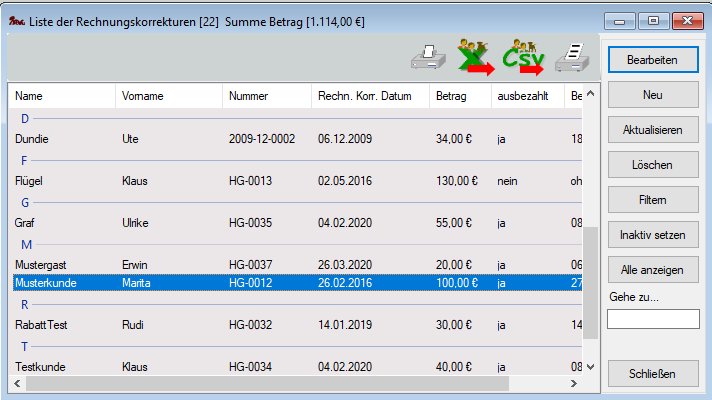Click the list printer icon with lined paper
This screenshot has width=712, height=400.
click(571, 58)
